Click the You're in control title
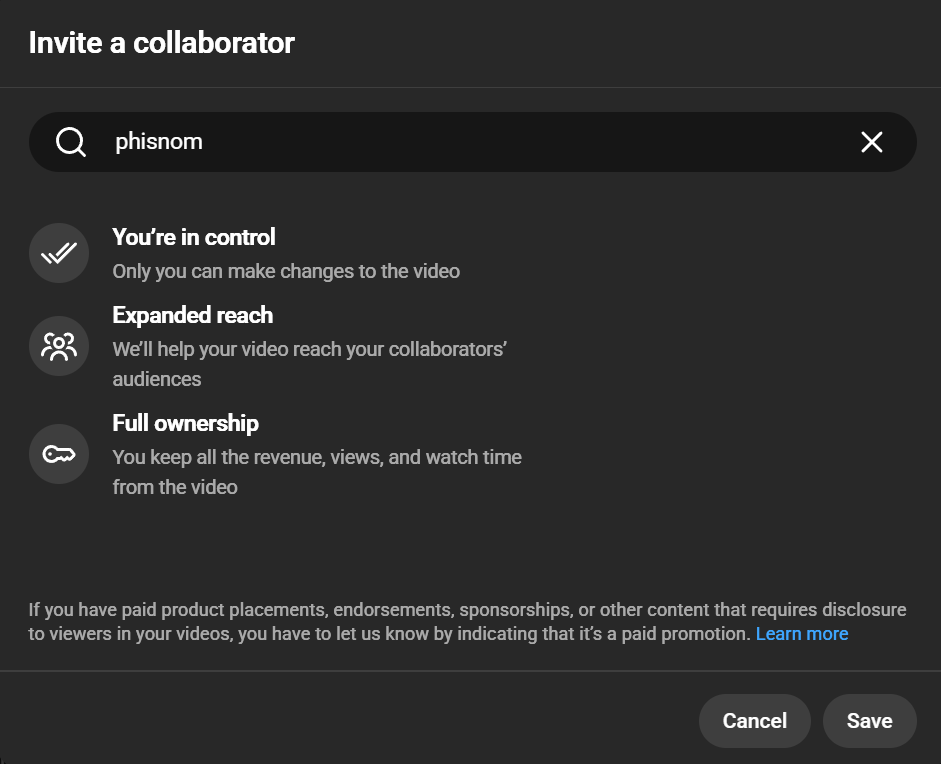The height and width of the screenshot is (764, 941). 194,237
